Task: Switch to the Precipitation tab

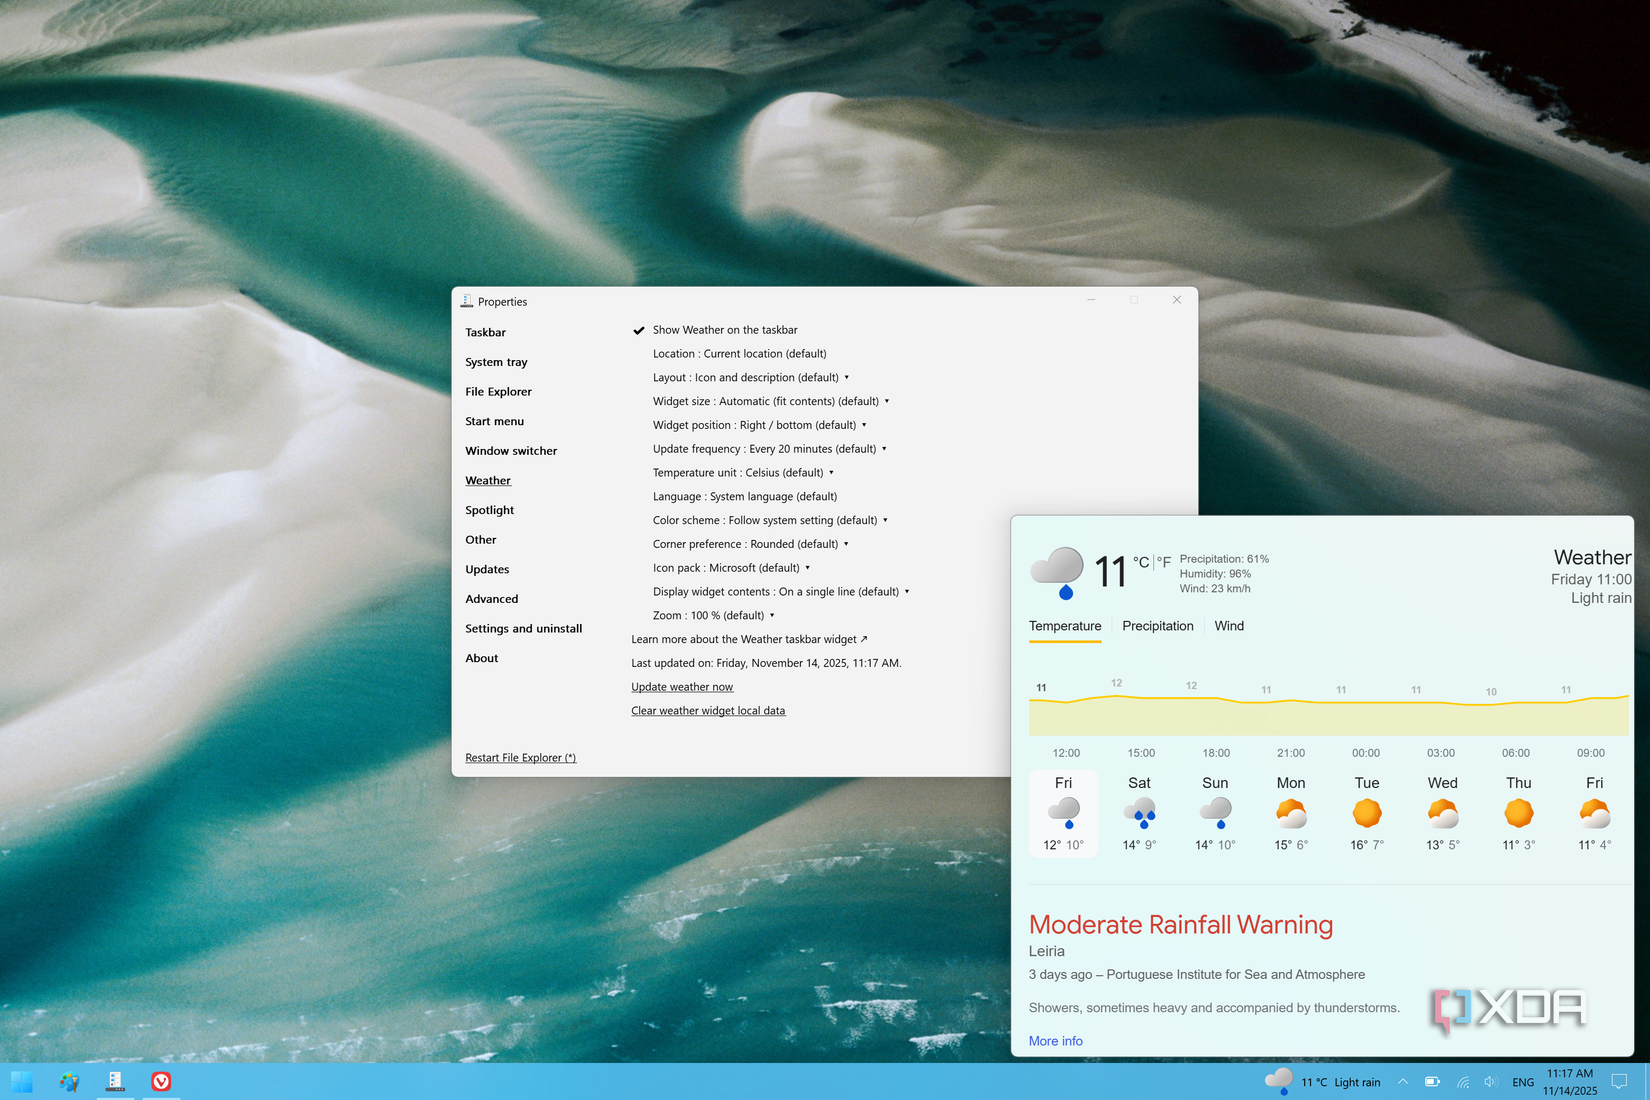Action: (1157, 626)
